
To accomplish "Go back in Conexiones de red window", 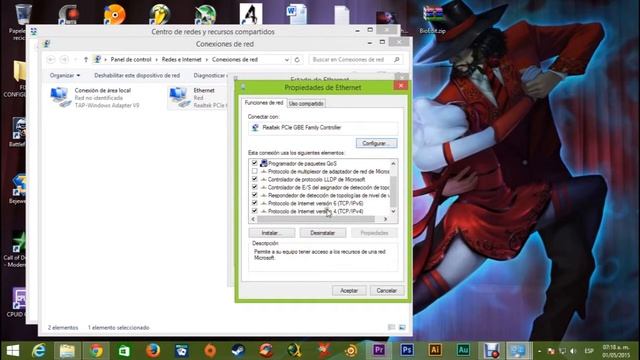I will tap(51, 60).
